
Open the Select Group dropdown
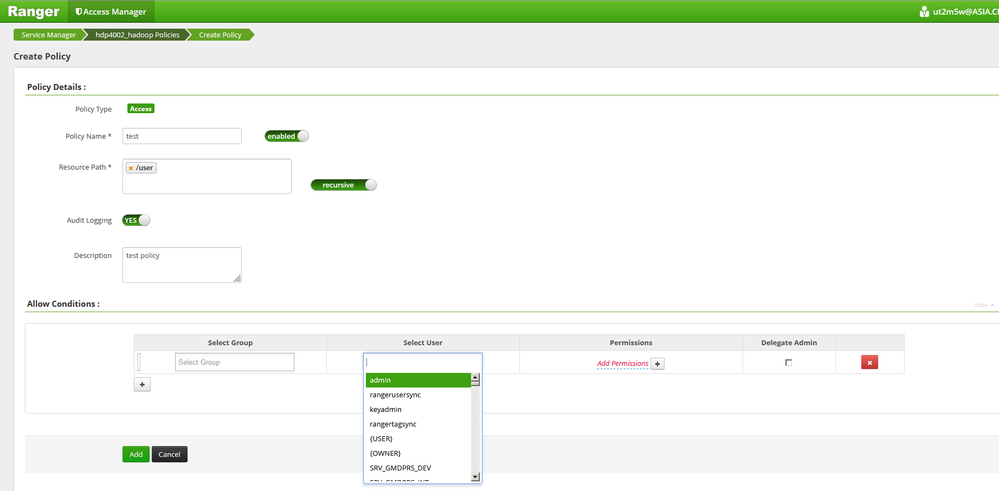(x=234, y=362)
